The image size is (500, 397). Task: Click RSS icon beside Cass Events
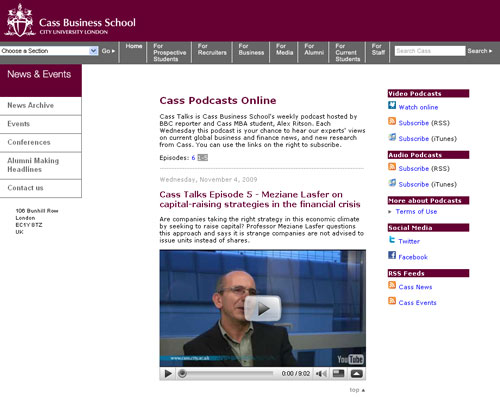(x=392, y=301)
